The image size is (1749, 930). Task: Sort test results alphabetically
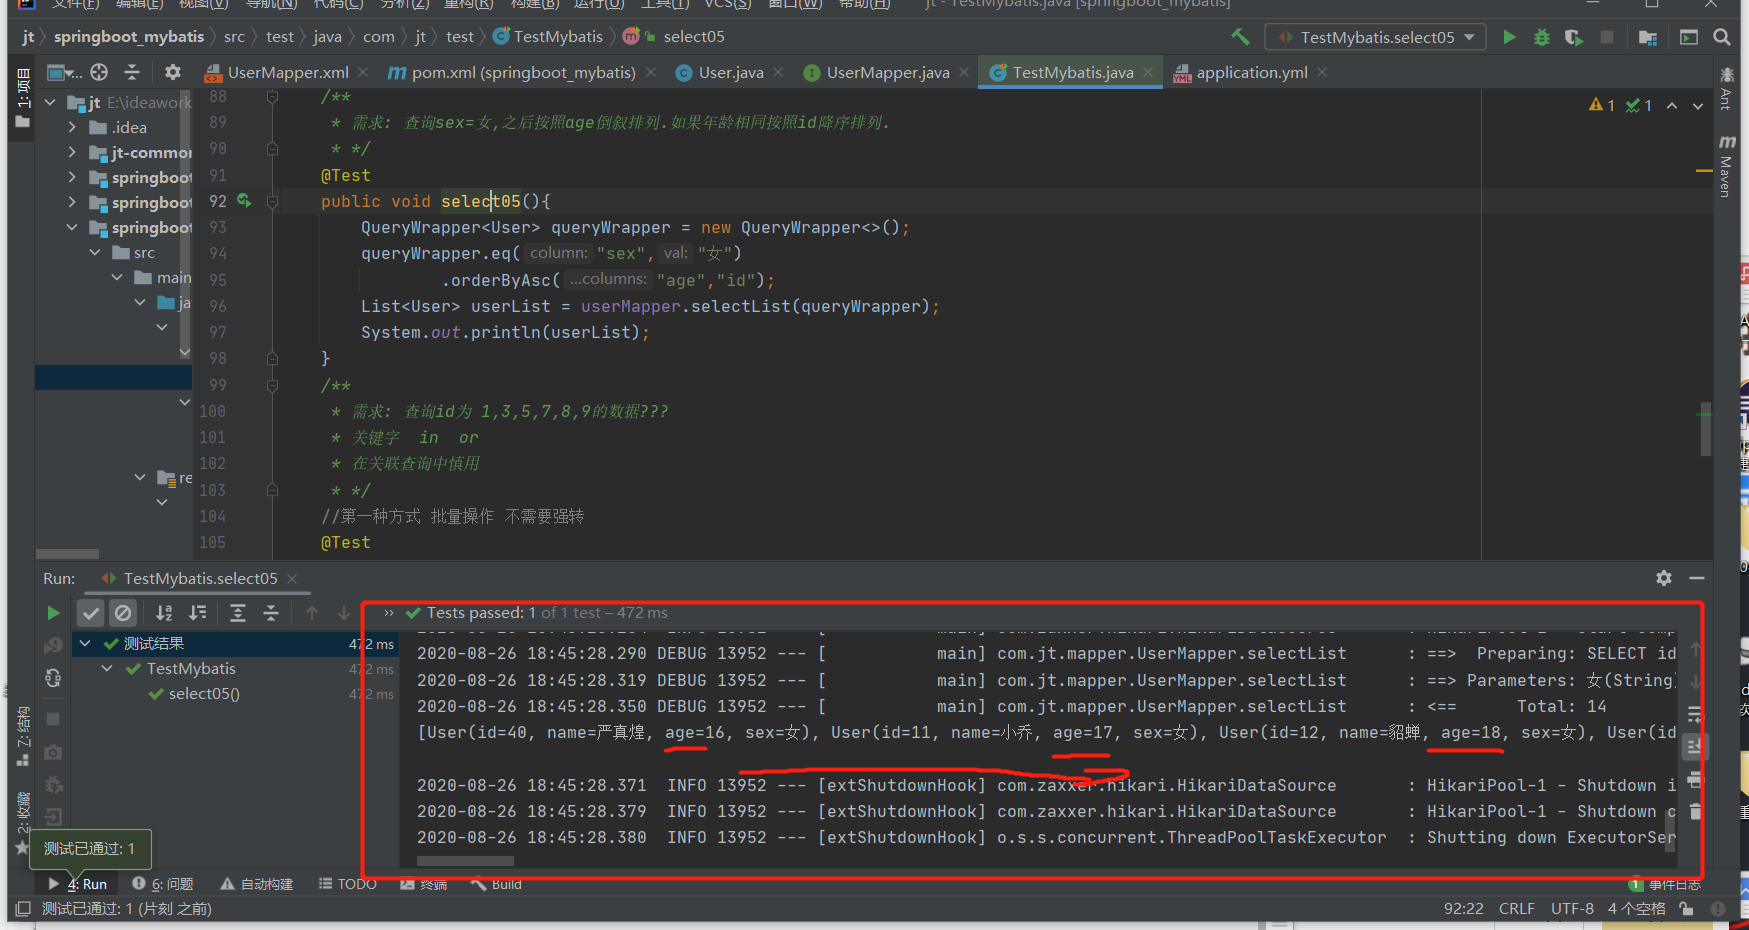[x=164, y=613]
